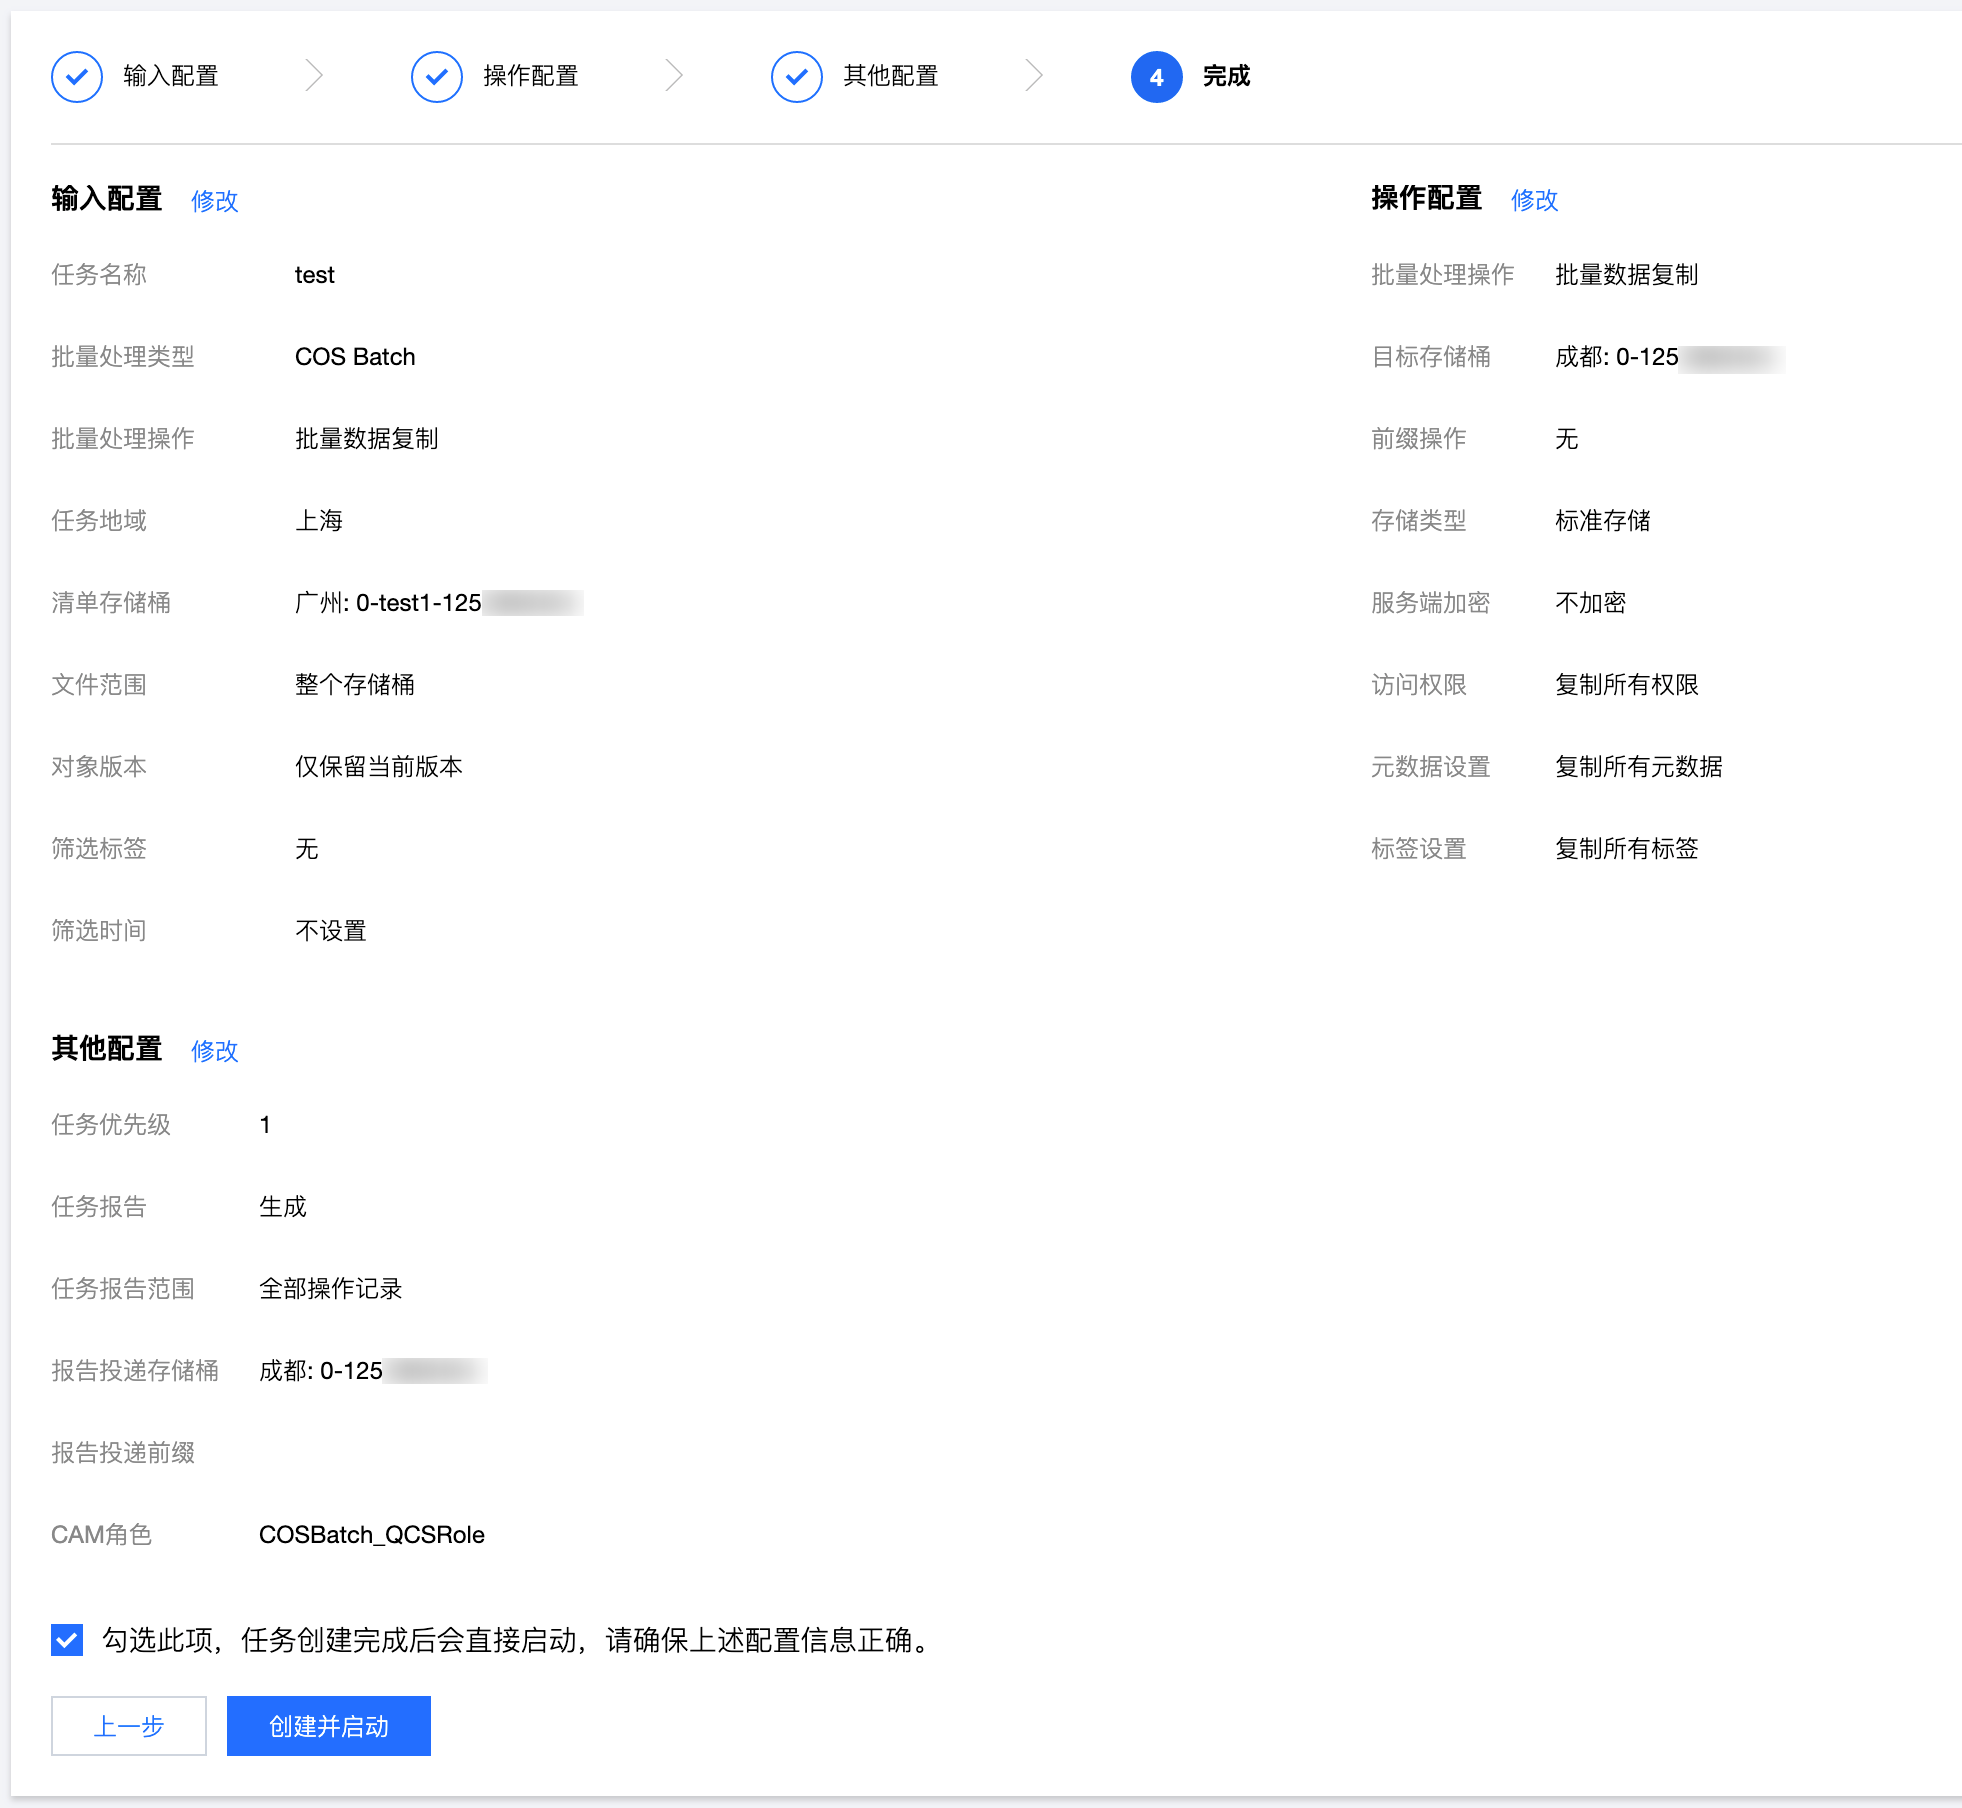The height and width of the screenshot is (1808, 1962).
Task: Click the COSBatch_QCSRole CAM role value
Action: point(371,1535)
